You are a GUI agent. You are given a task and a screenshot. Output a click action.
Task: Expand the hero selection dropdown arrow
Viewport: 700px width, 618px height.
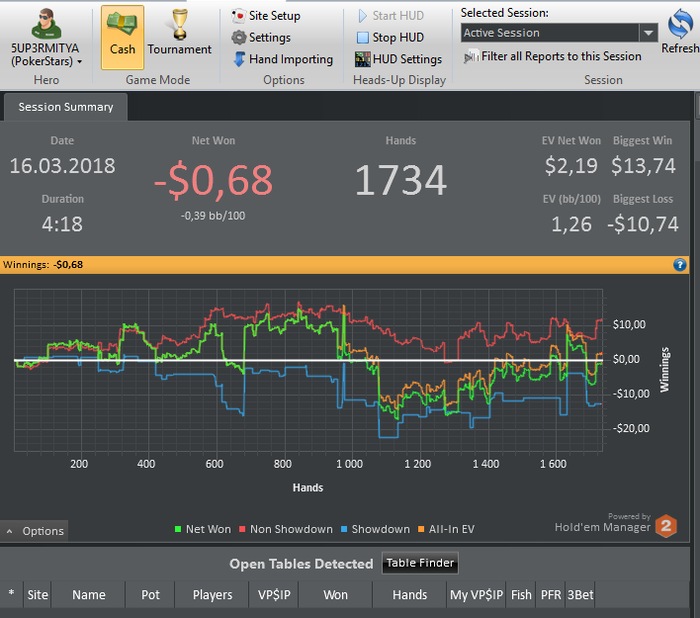click(x=80, y=62)
